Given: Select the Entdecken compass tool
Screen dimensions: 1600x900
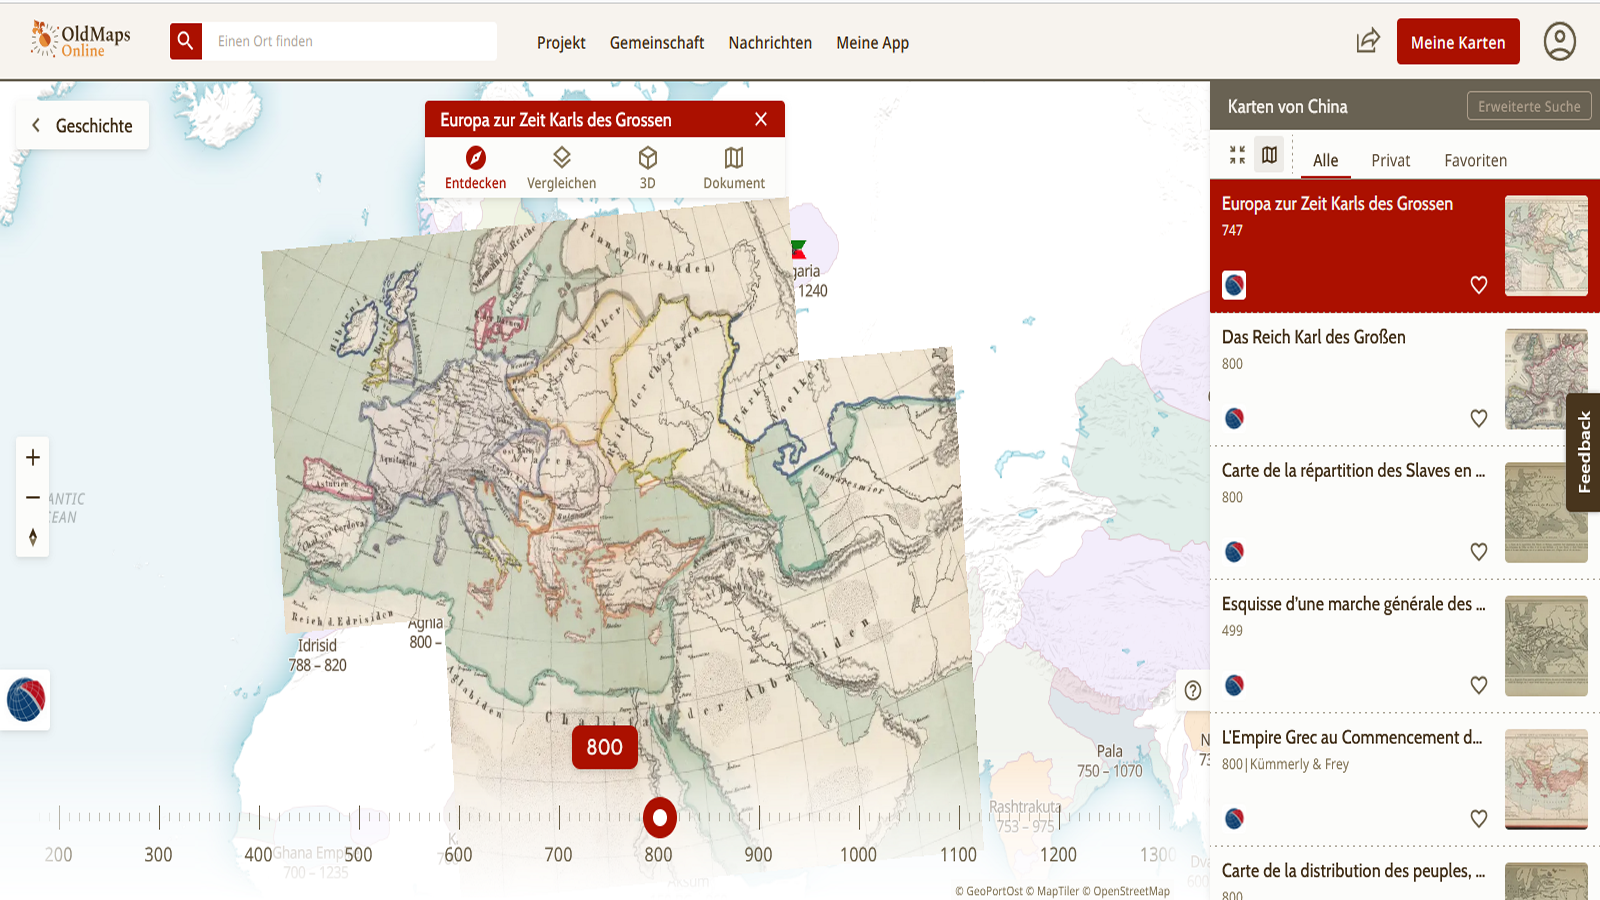Looking at the screenshot, I should [476, 167].
